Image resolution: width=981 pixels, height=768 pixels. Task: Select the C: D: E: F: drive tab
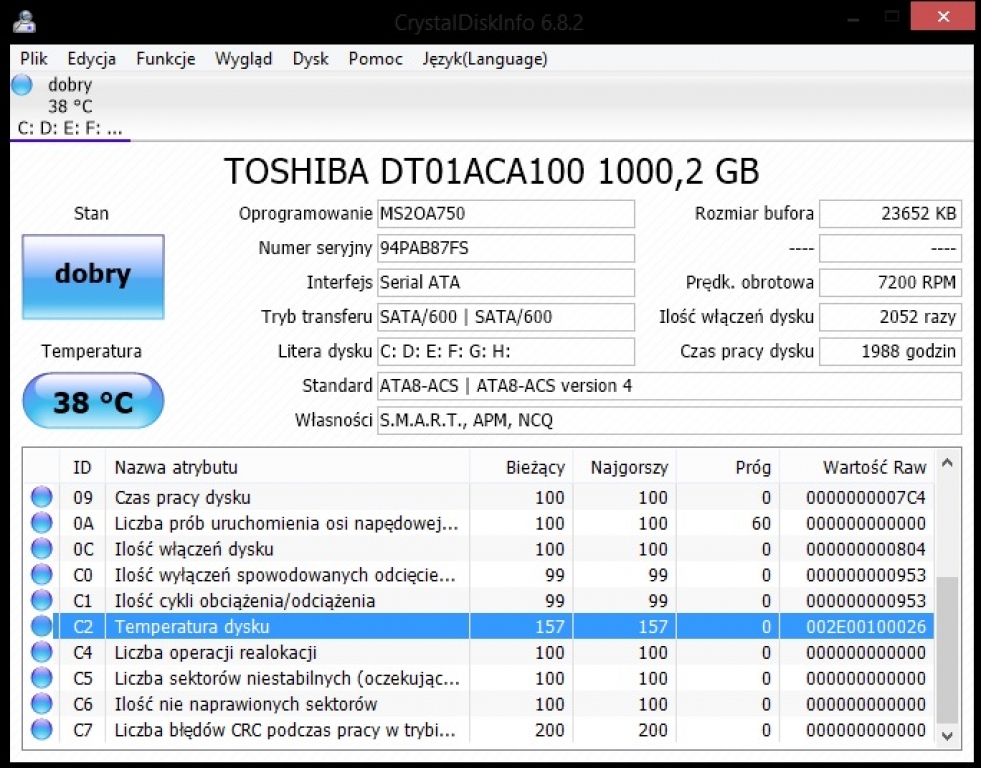tap(70, 106)
